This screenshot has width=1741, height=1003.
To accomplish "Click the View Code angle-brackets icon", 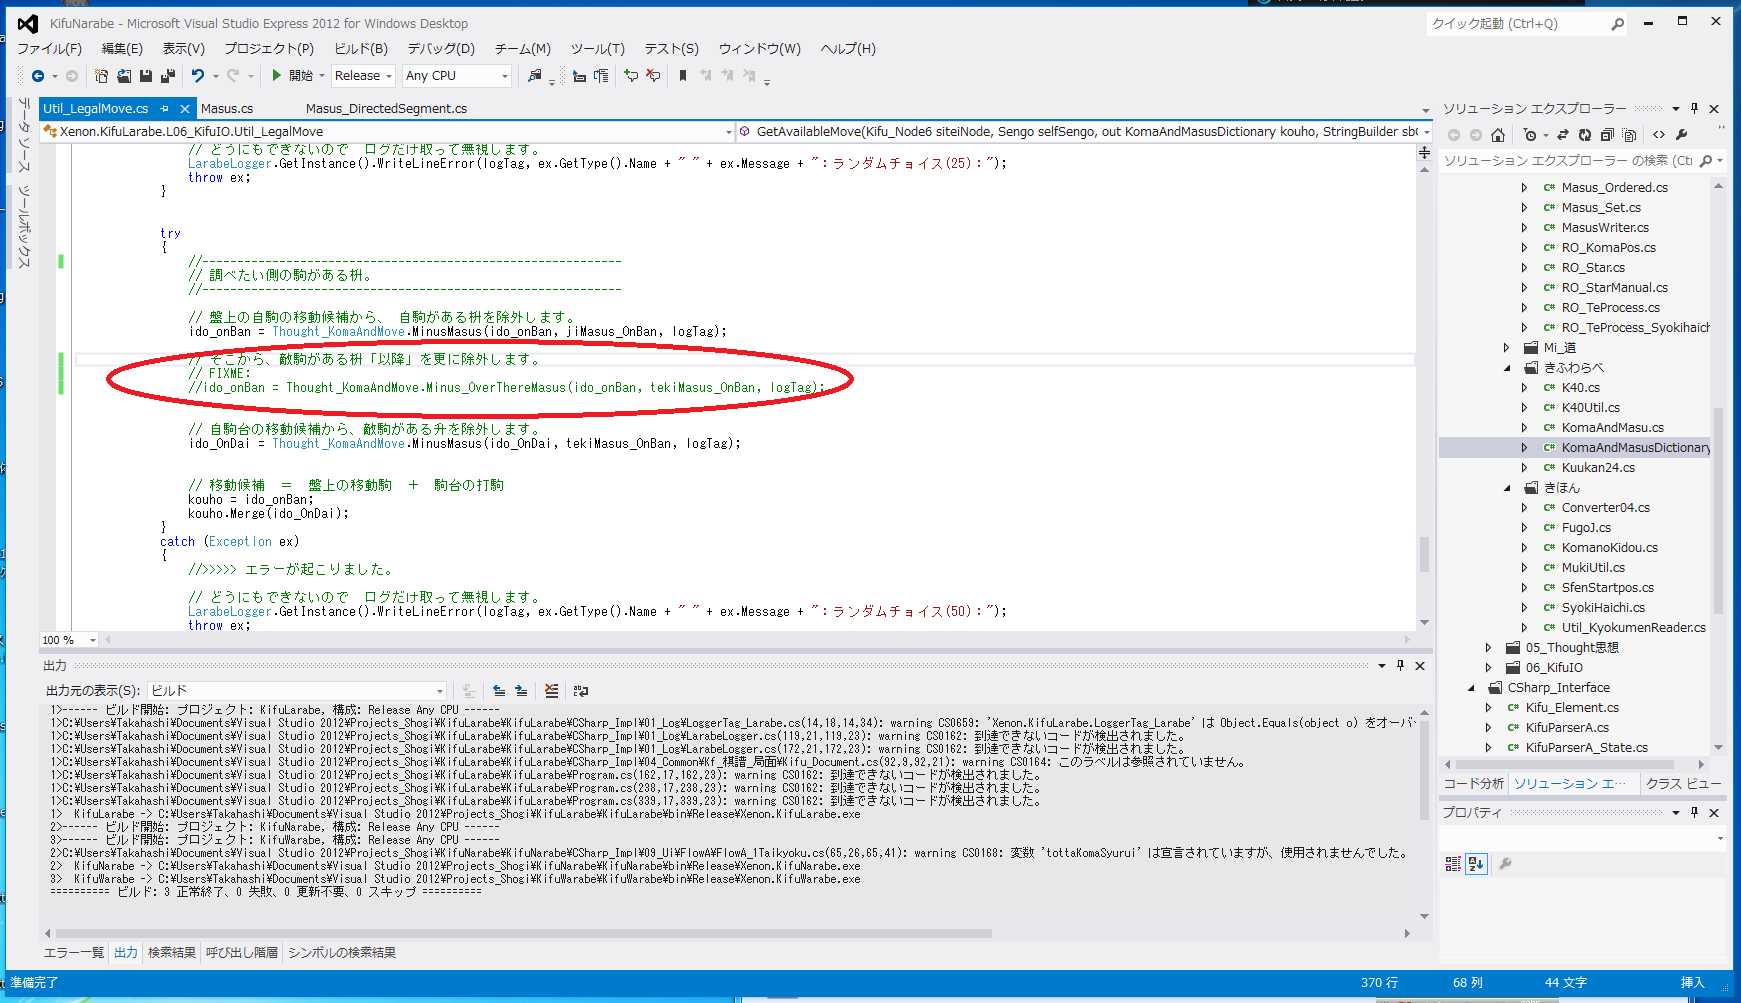I will [1659, 135].
